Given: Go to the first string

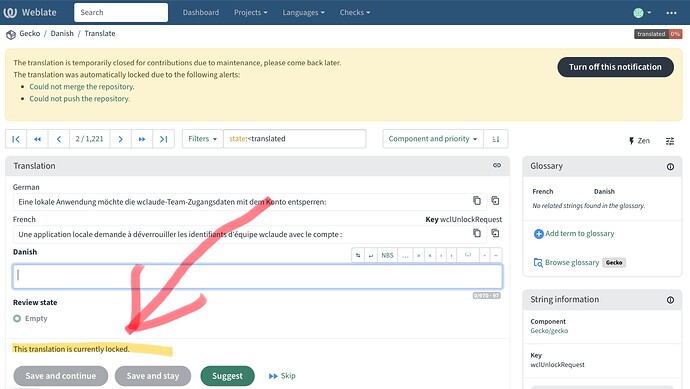Looking at the screenshot, I should click(x=16, y=139).
